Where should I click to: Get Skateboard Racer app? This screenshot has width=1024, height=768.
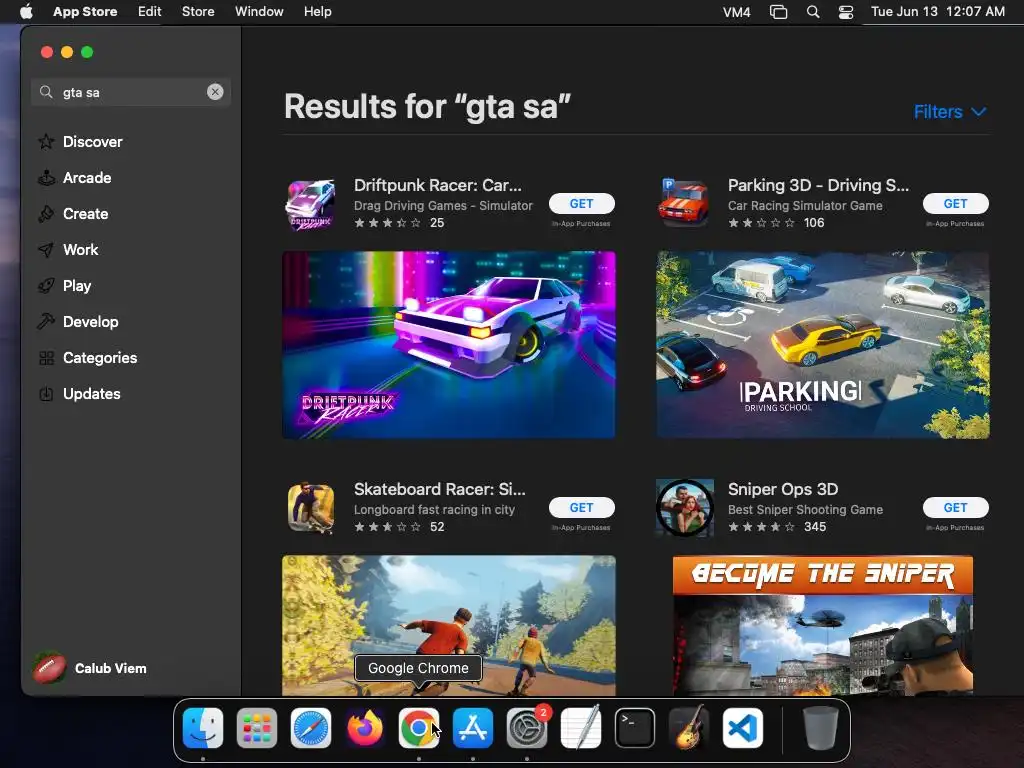point(581,507)
